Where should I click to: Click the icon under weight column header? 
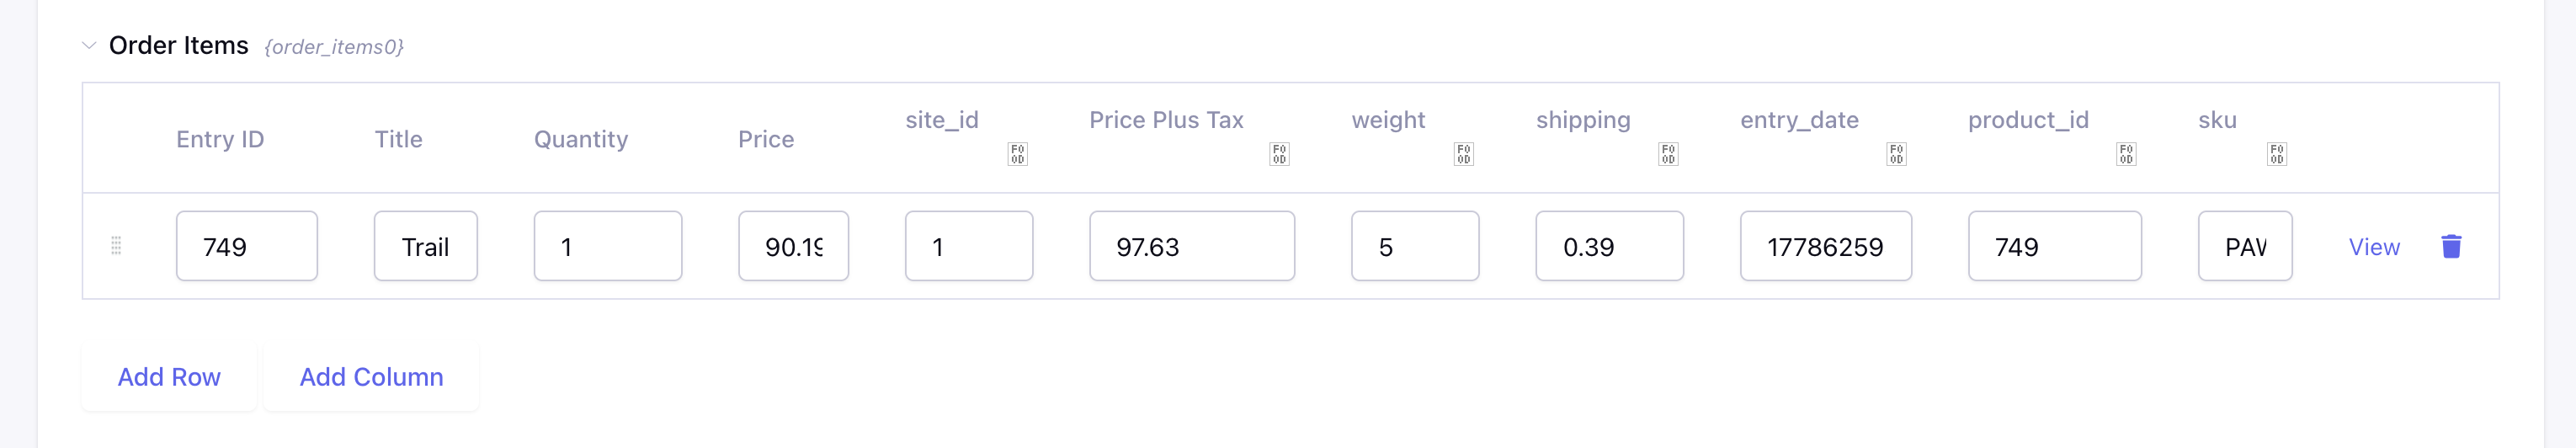tap(1463, 154)
